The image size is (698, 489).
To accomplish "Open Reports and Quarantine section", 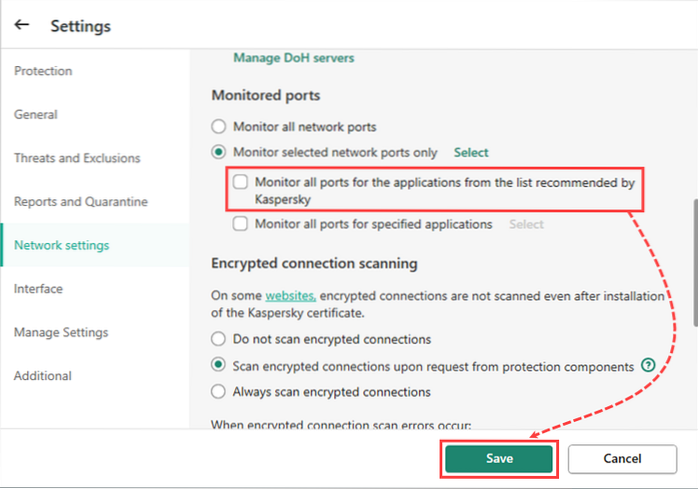I will point(80,202).
